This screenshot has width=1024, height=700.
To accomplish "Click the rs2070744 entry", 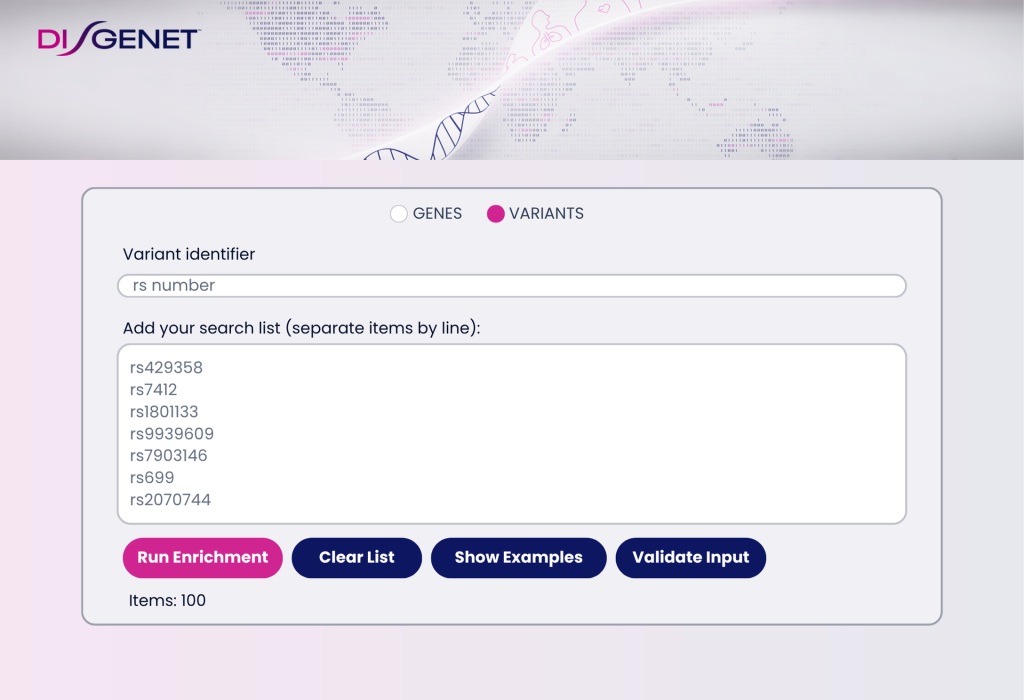I will coord(170,500).
